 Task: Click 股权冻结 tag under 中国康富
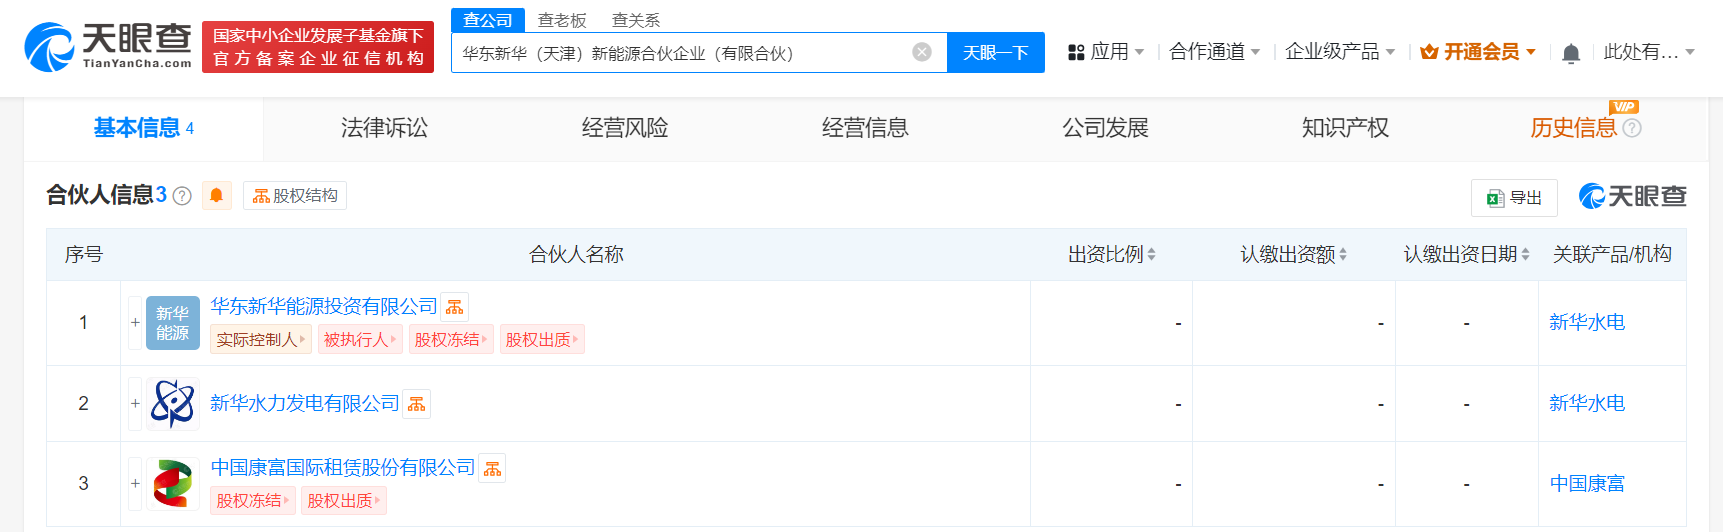coord(253,501)
